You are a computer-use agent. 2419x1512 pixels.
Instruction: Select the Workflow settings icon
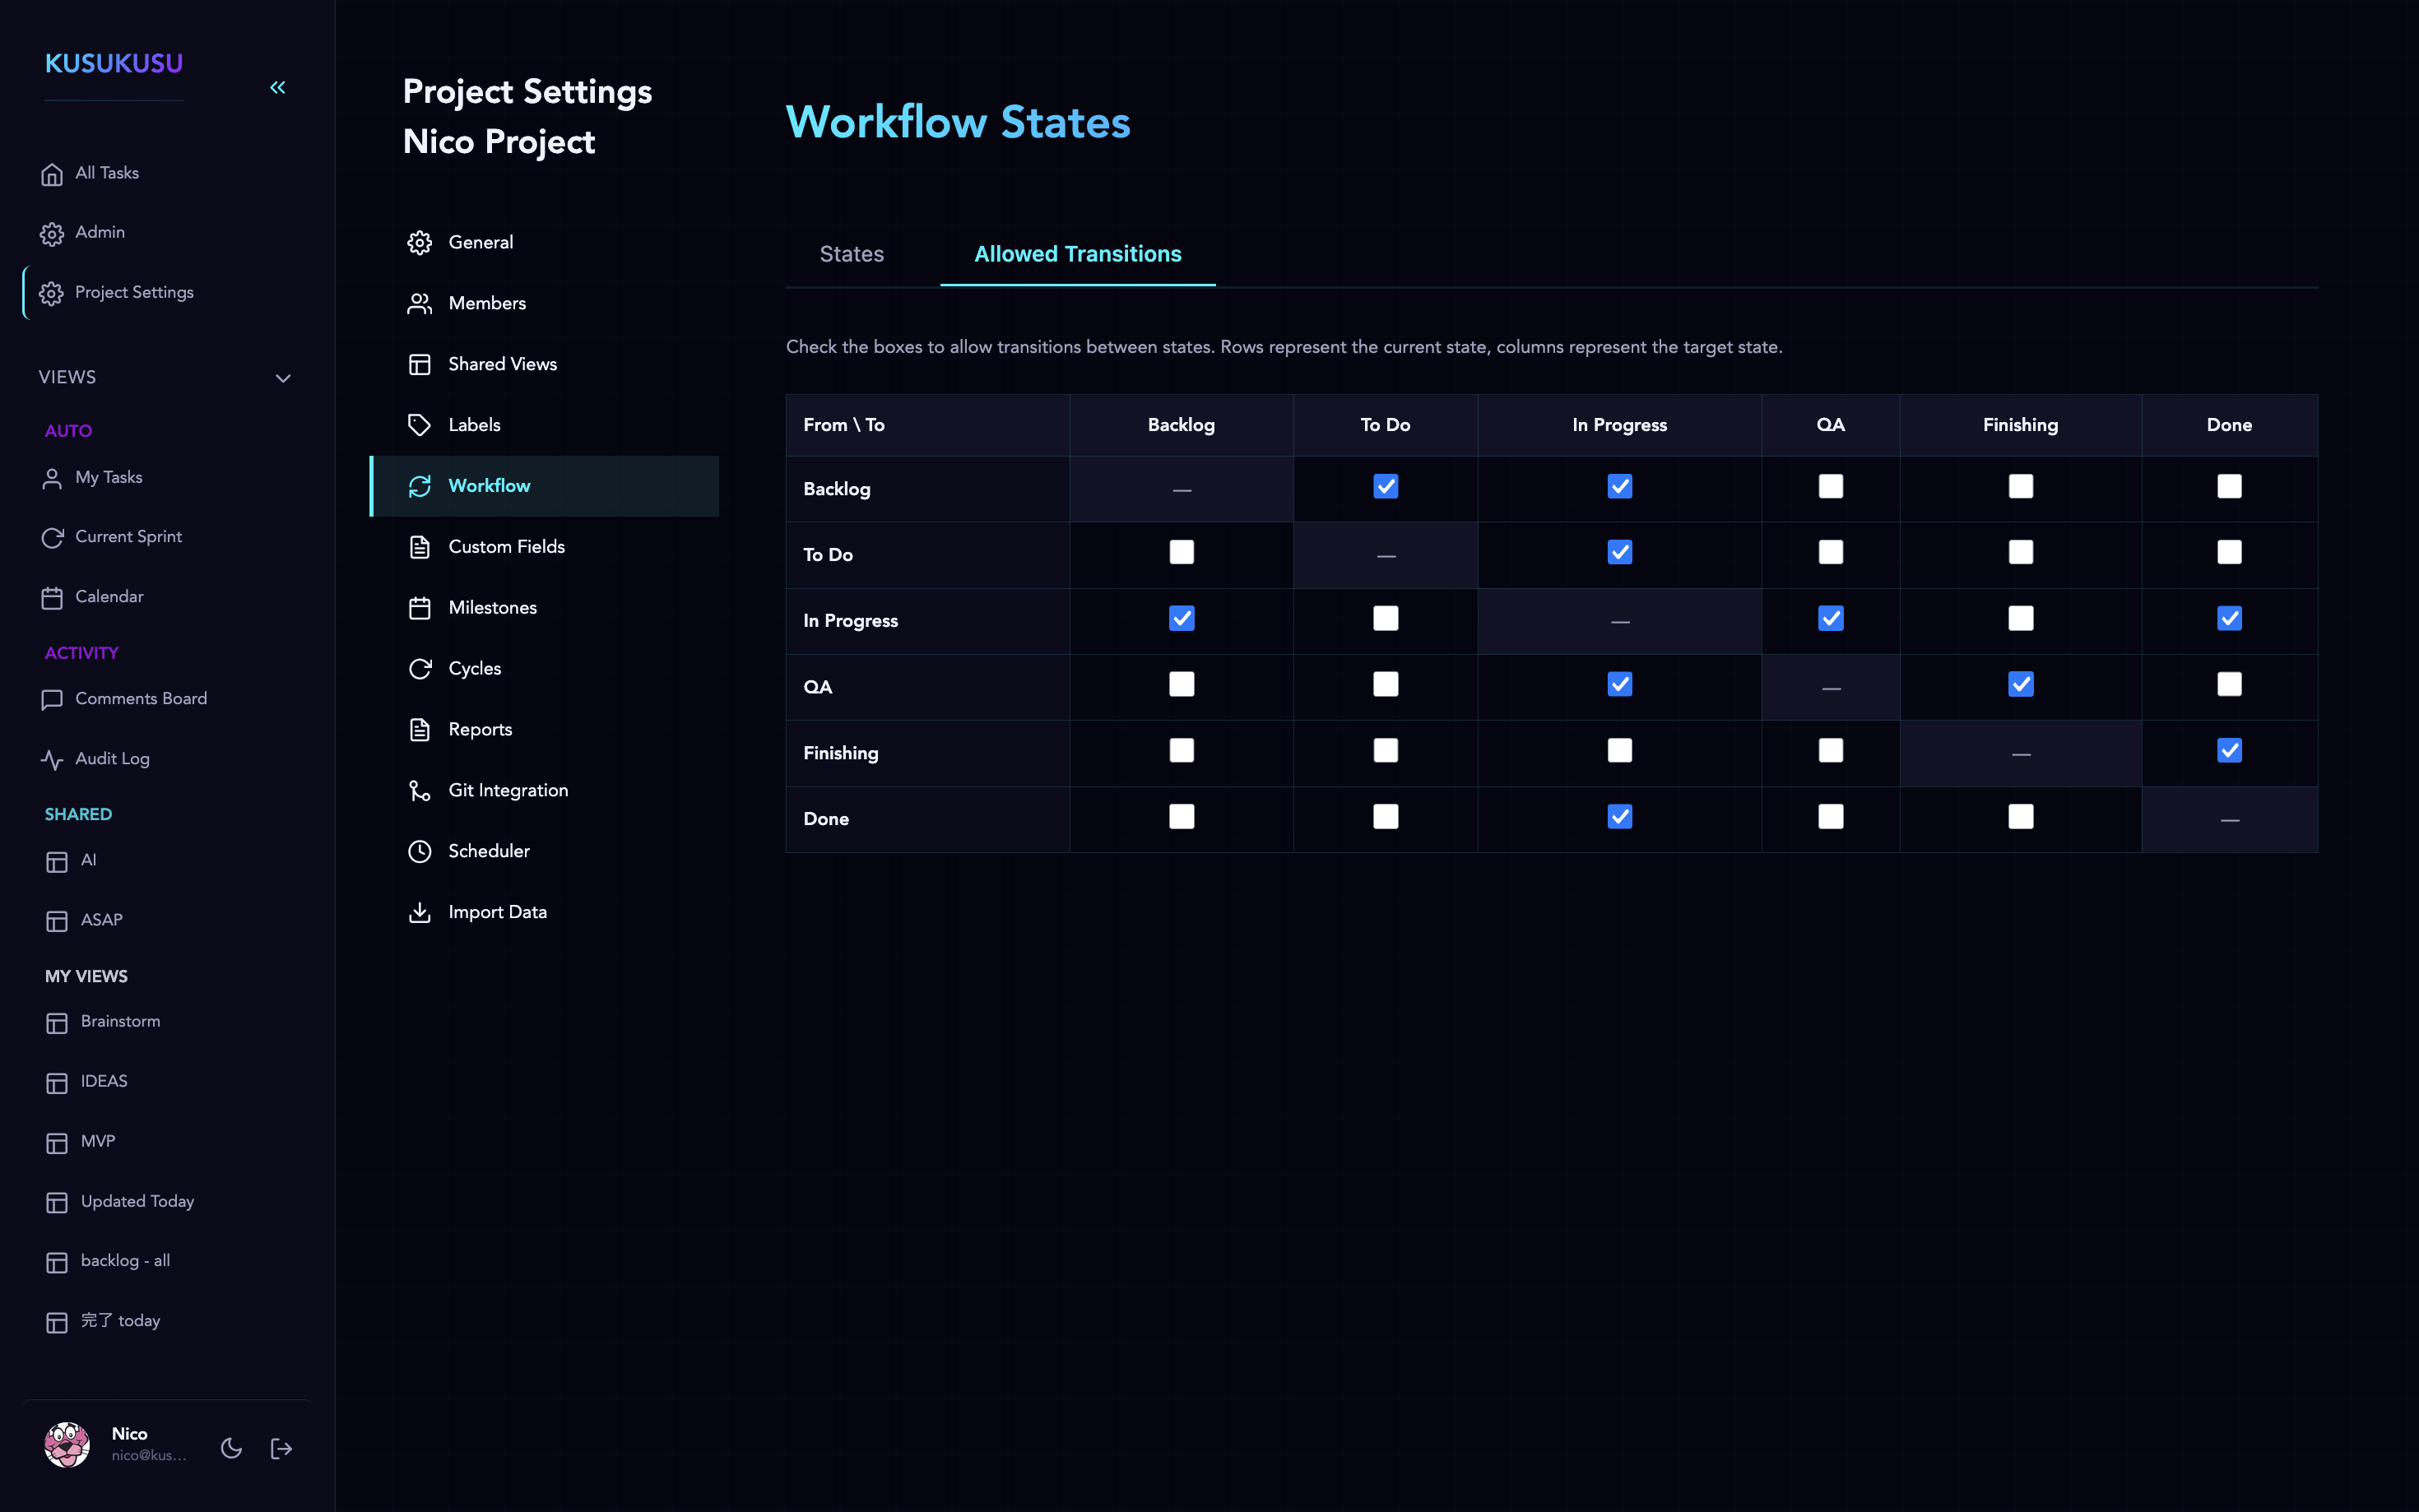[x=421, y=485]
